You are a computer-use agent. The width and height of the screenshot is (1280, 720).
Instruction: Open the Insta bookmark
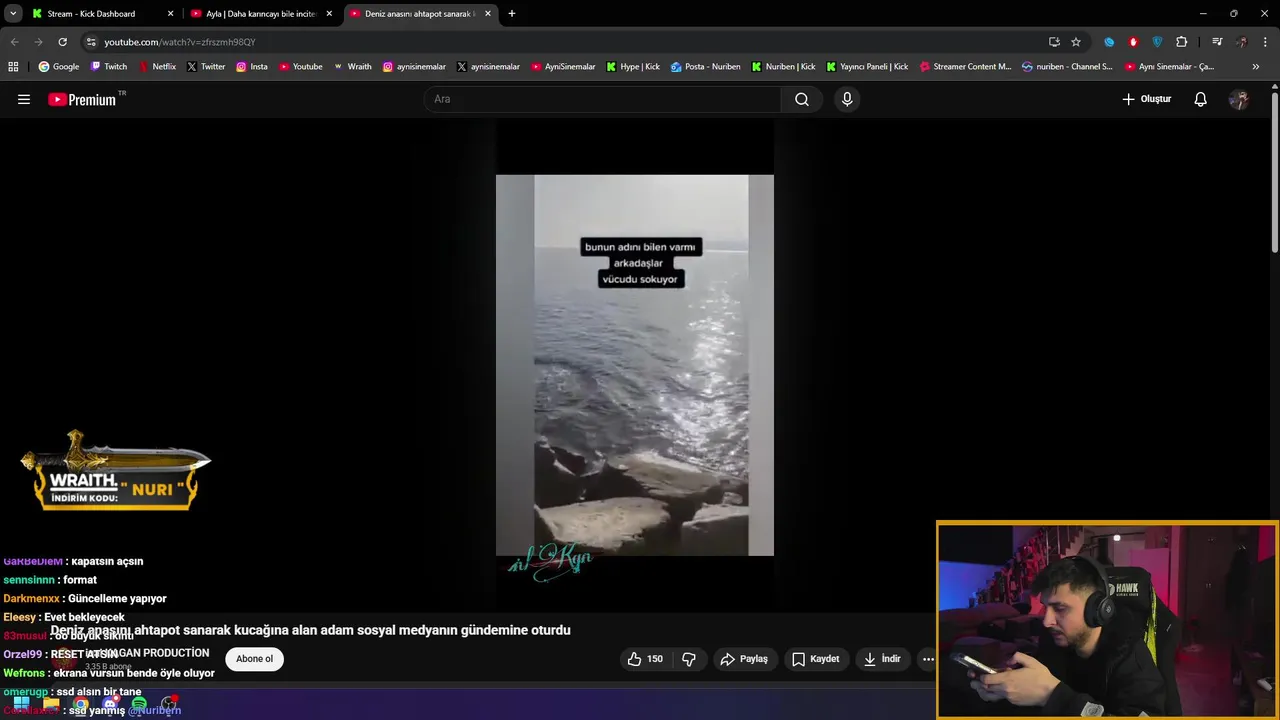[251, 67]
